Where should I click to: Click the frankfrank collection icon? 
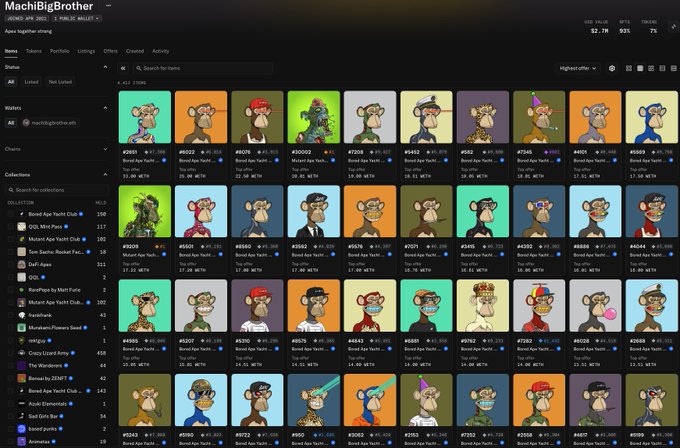pyautogui.click(x=22, y=315)
